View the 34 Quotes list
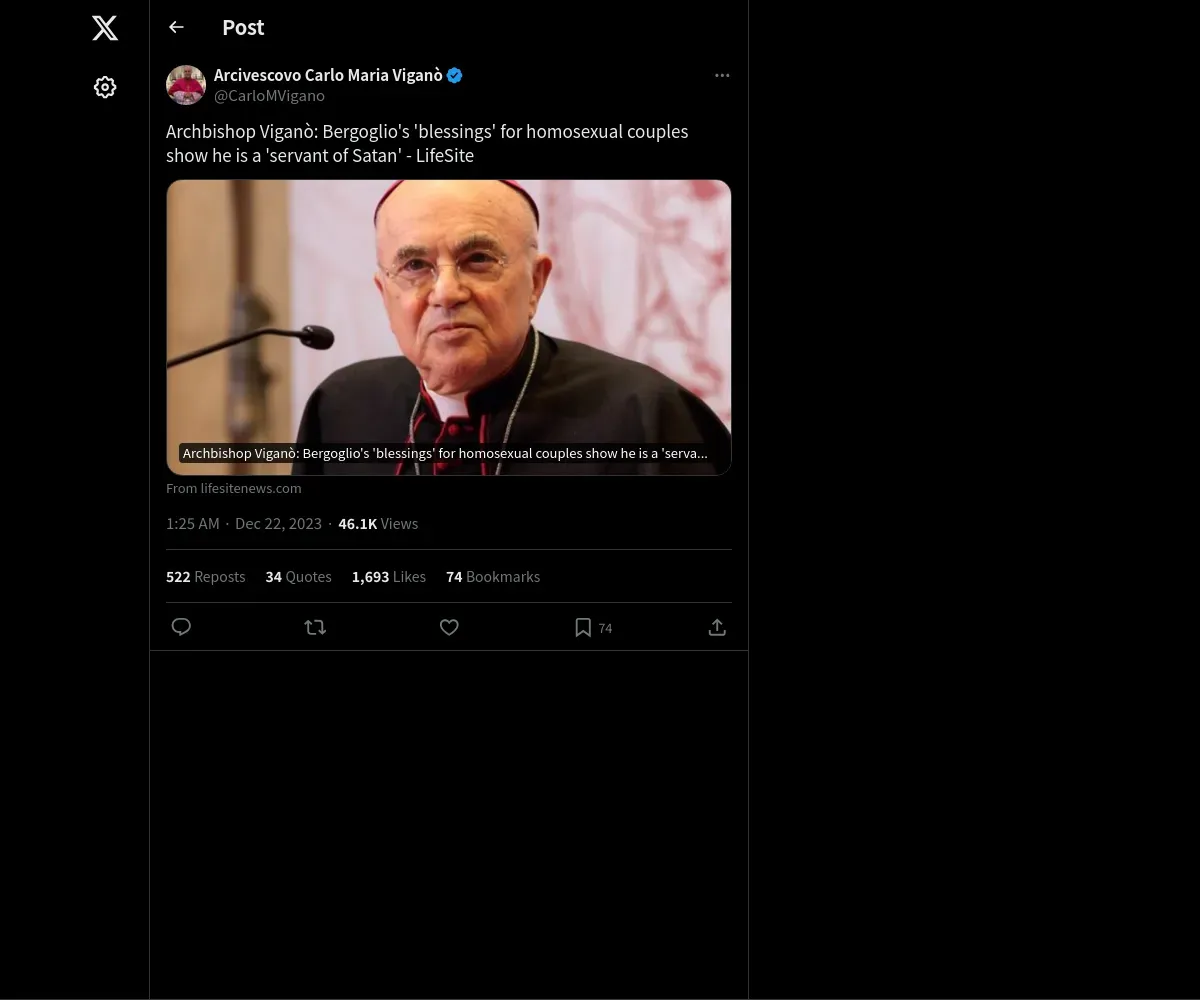Screen dimensions: 1200x1000 (299, 577)
